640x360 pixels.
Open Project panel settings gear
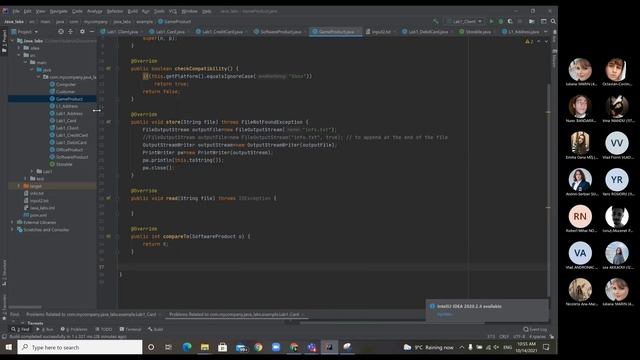(82, 31)
